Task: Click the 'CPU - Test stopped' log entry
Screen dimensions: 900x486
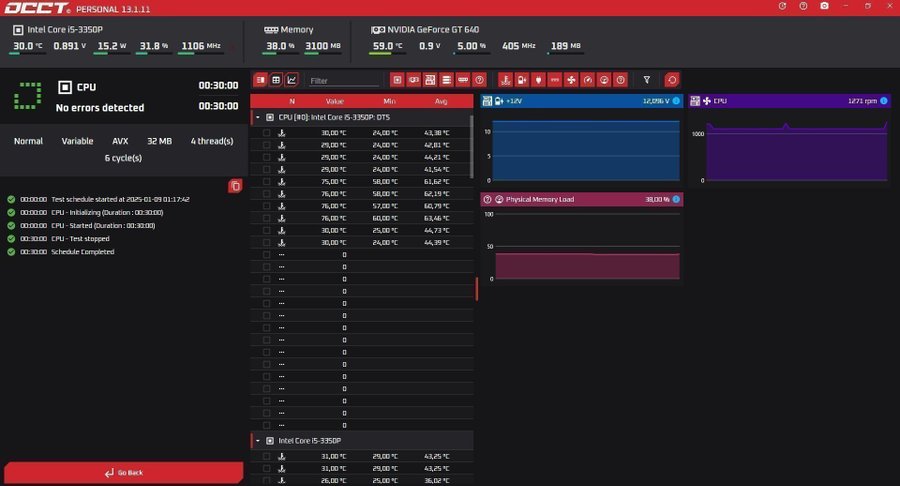Action: pyautogui.click(x=80, y=239)
